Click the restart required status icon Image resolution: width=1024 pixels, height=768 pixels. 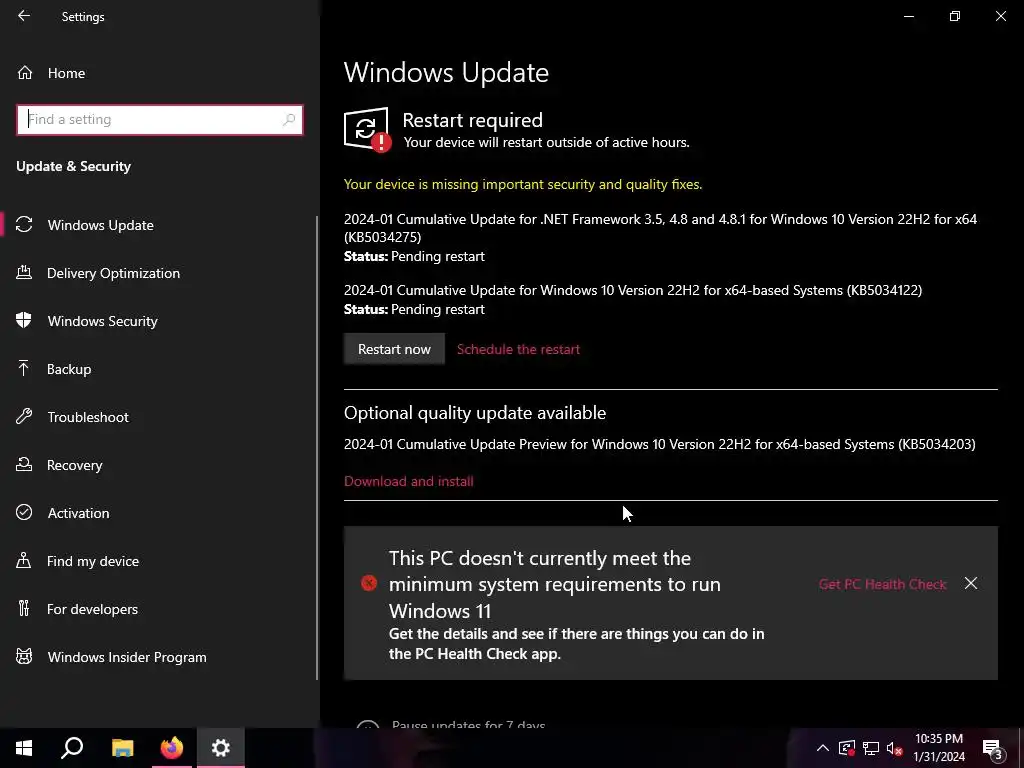pos(367,129)
